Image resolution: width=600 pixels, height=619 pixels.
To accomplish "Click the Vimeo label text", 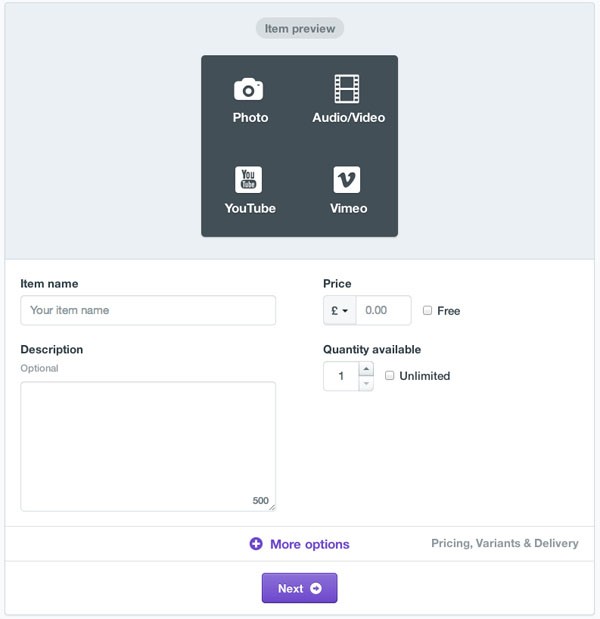I will point(349,208).
